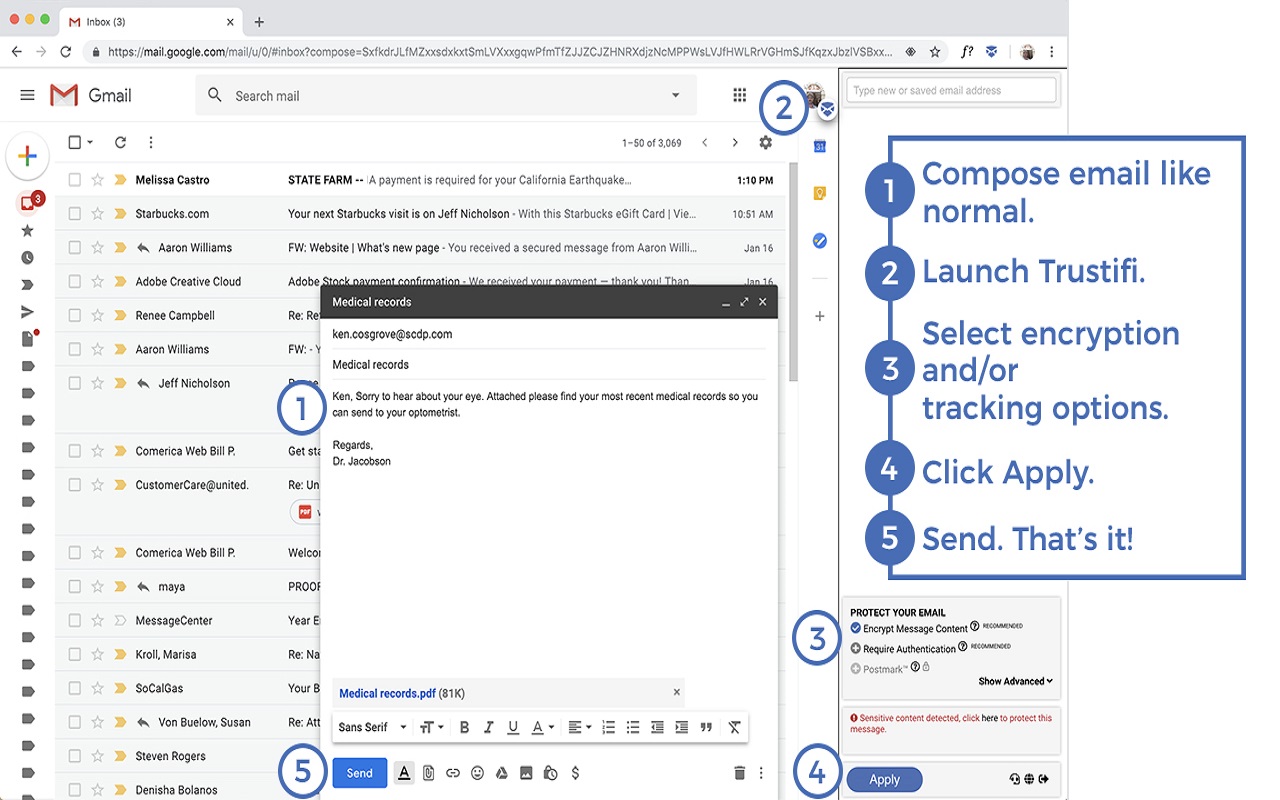Refresh the inbox list

click(120, 142)
